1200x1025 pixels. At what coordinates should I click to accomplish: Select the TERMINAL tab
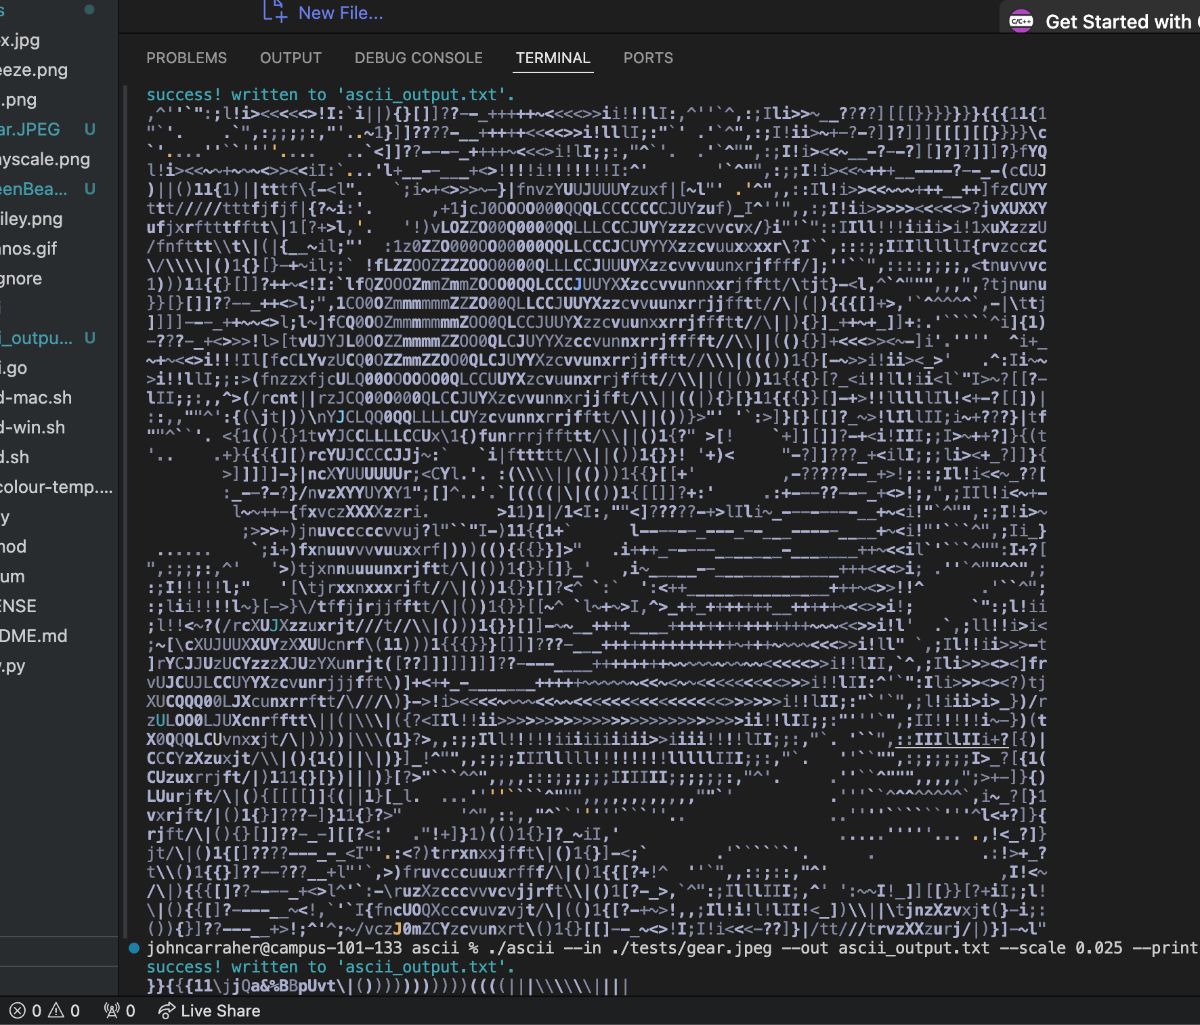coord(553,58)
